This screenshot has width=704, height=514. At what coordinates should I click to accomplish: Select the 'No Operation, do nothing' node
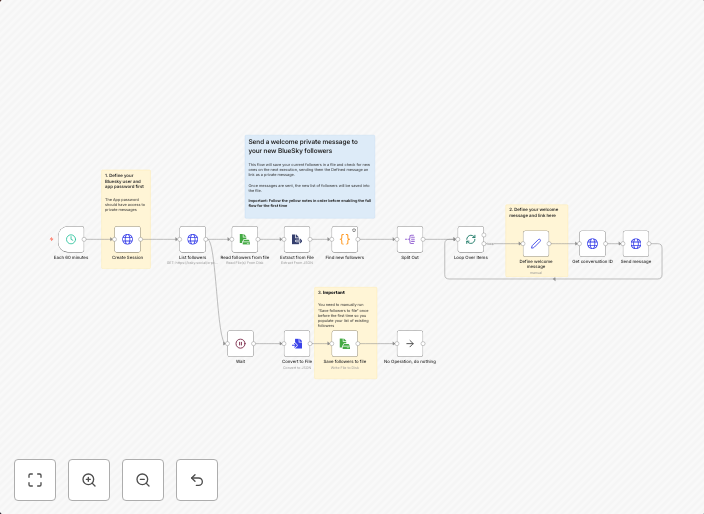[x=410, y=343]
